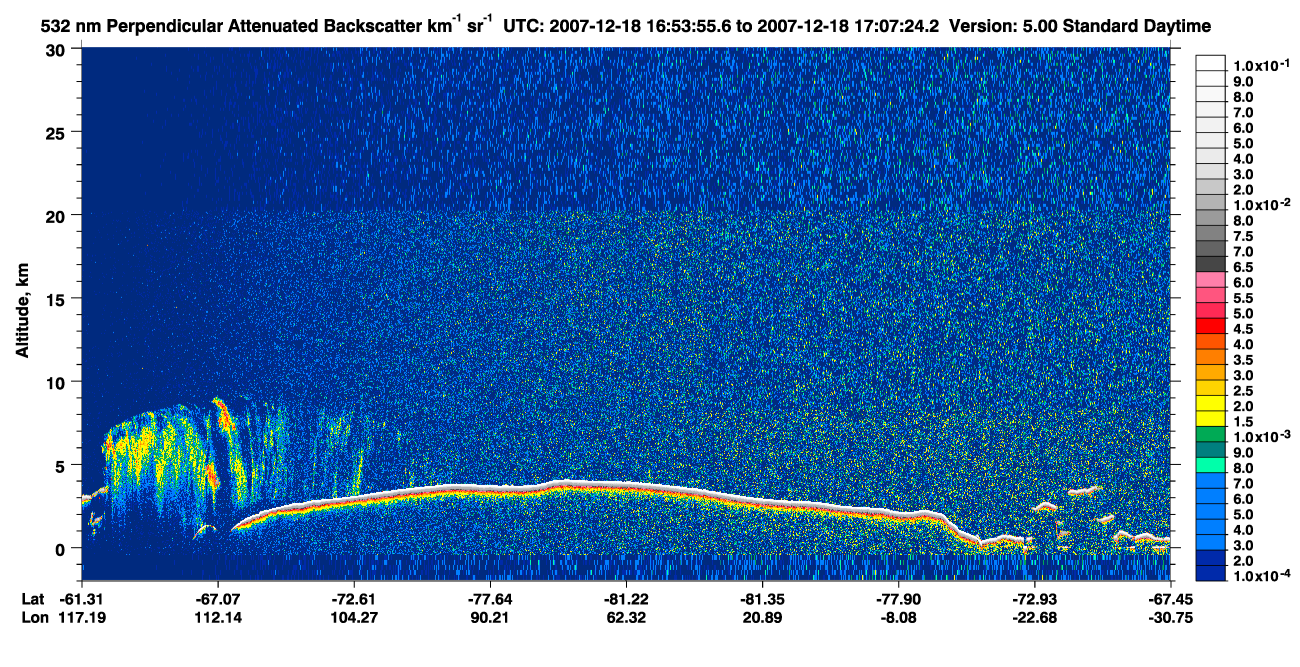Viewport: 1300px width, 667px height.
Task: Click the 'Lon' row label
Action: pos(34,617)
